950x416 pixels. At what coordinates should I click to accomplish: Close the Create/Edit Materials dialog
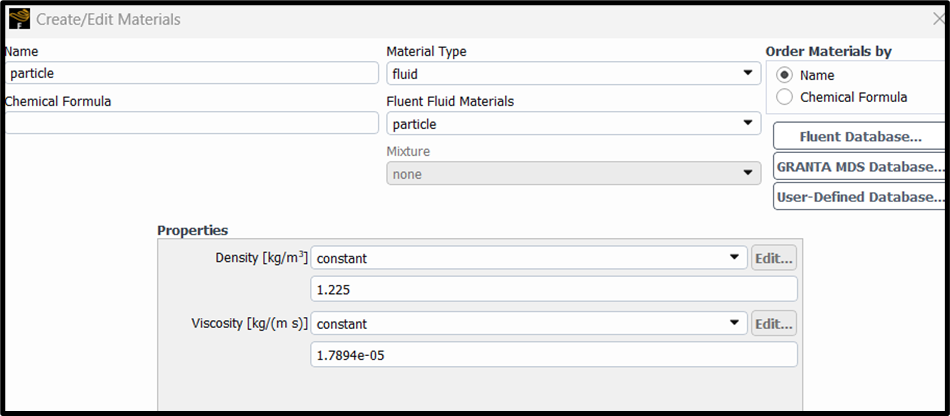click(939, 19)
